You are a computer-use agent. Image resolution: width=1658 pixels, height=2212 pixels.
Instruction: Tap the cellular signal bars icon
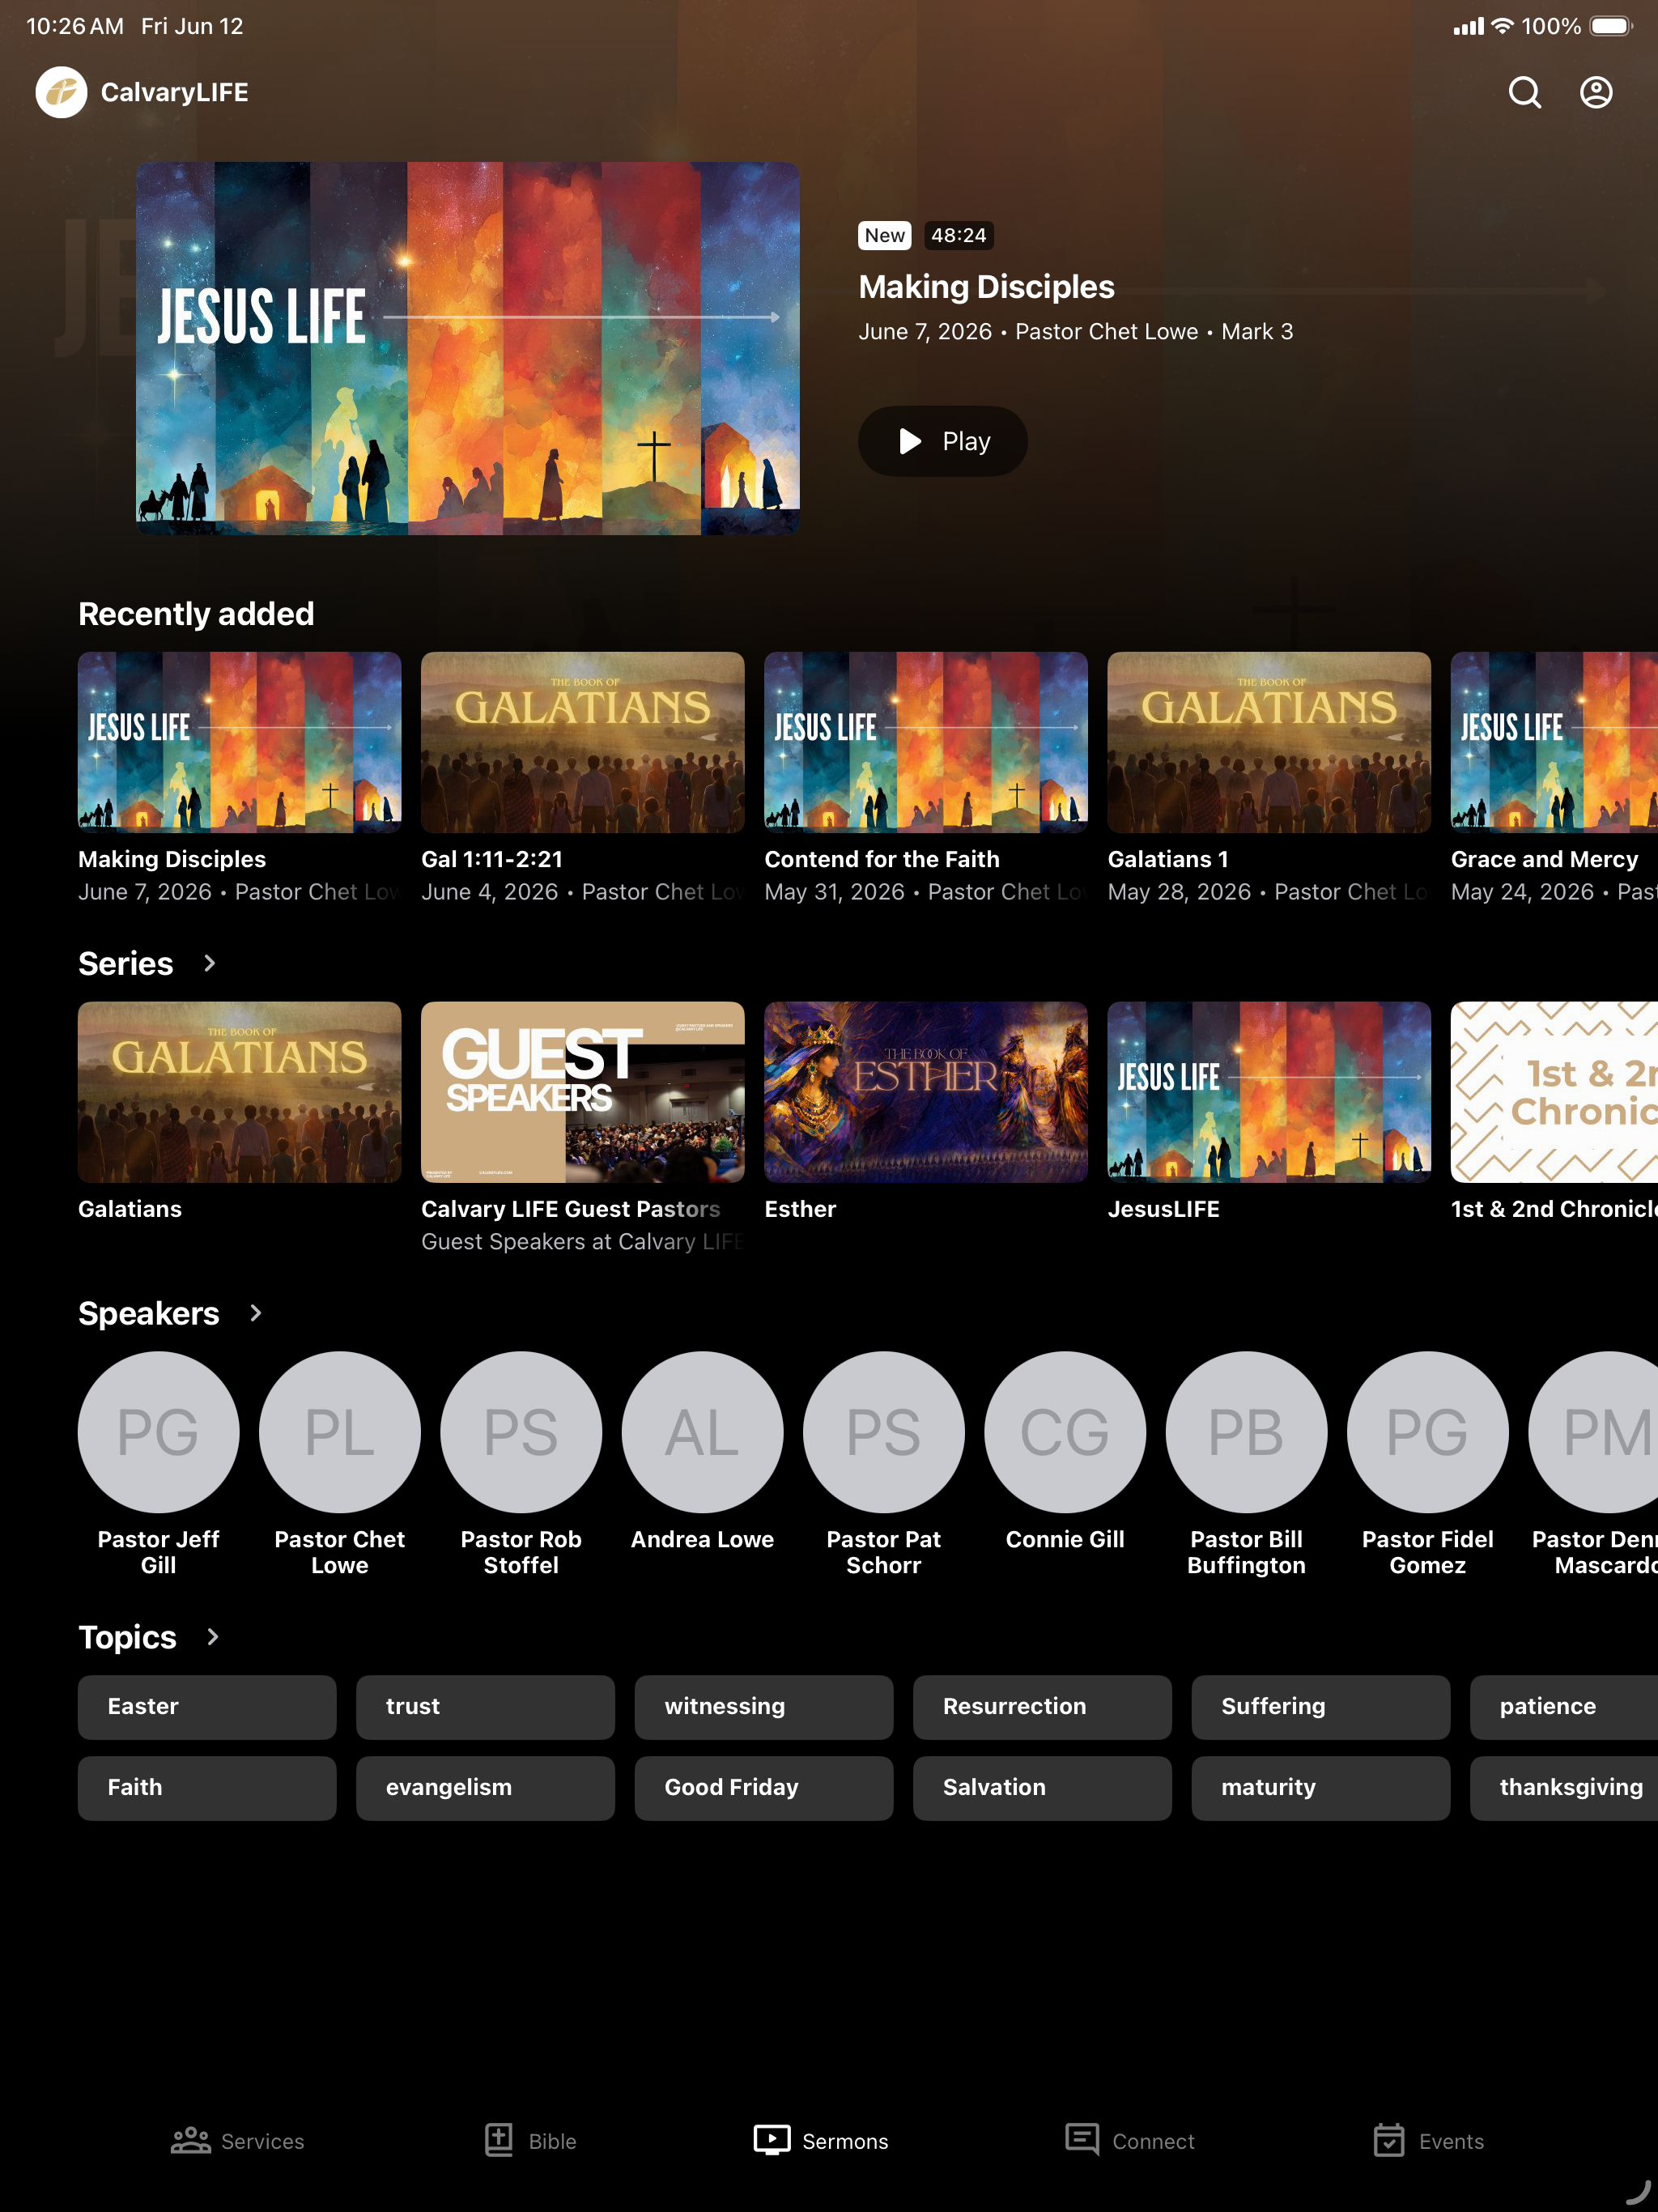click(x=1468, y=27)
